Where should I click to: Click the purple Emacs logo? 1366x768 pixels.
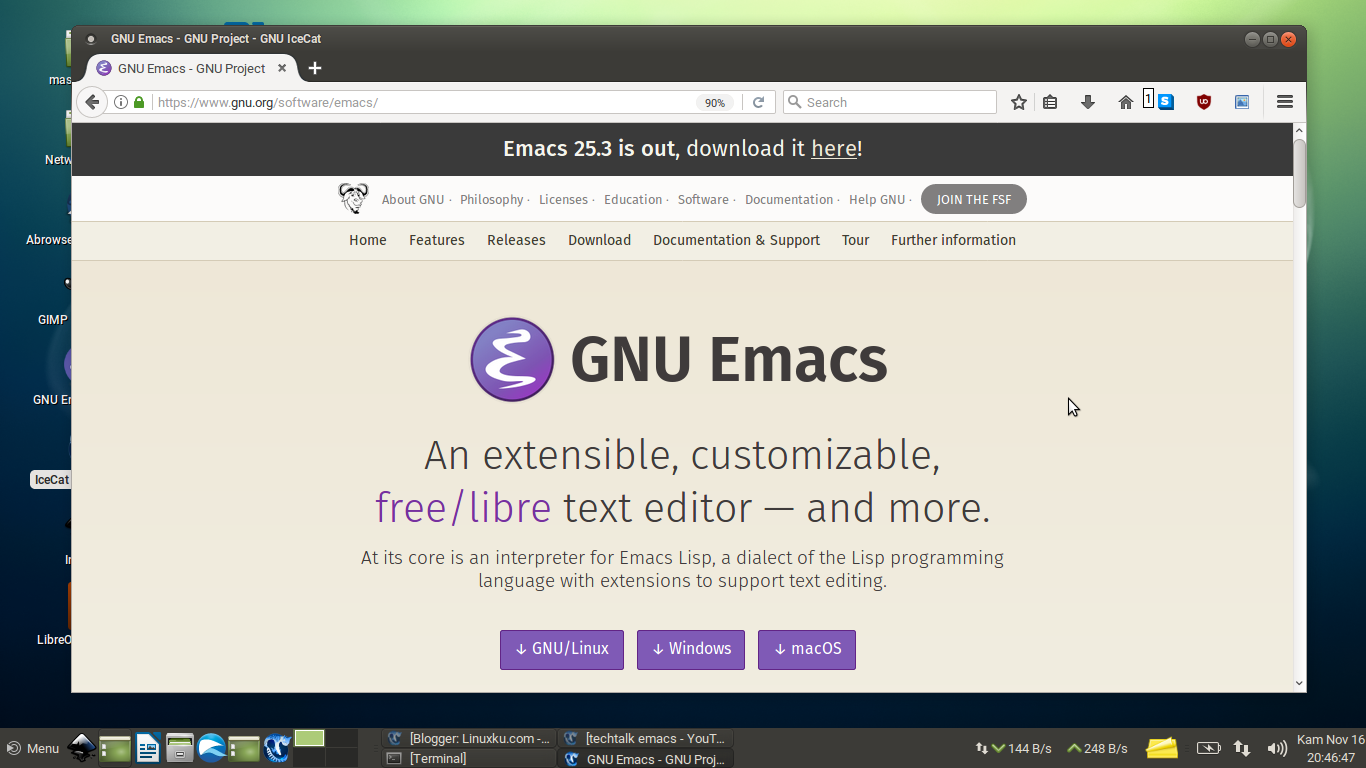tap(512, 360)
